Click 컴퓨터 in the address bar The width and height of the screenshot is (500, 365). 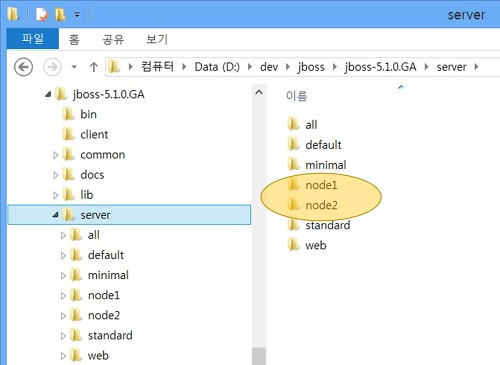pyautogui.click(x=157, y=67)
